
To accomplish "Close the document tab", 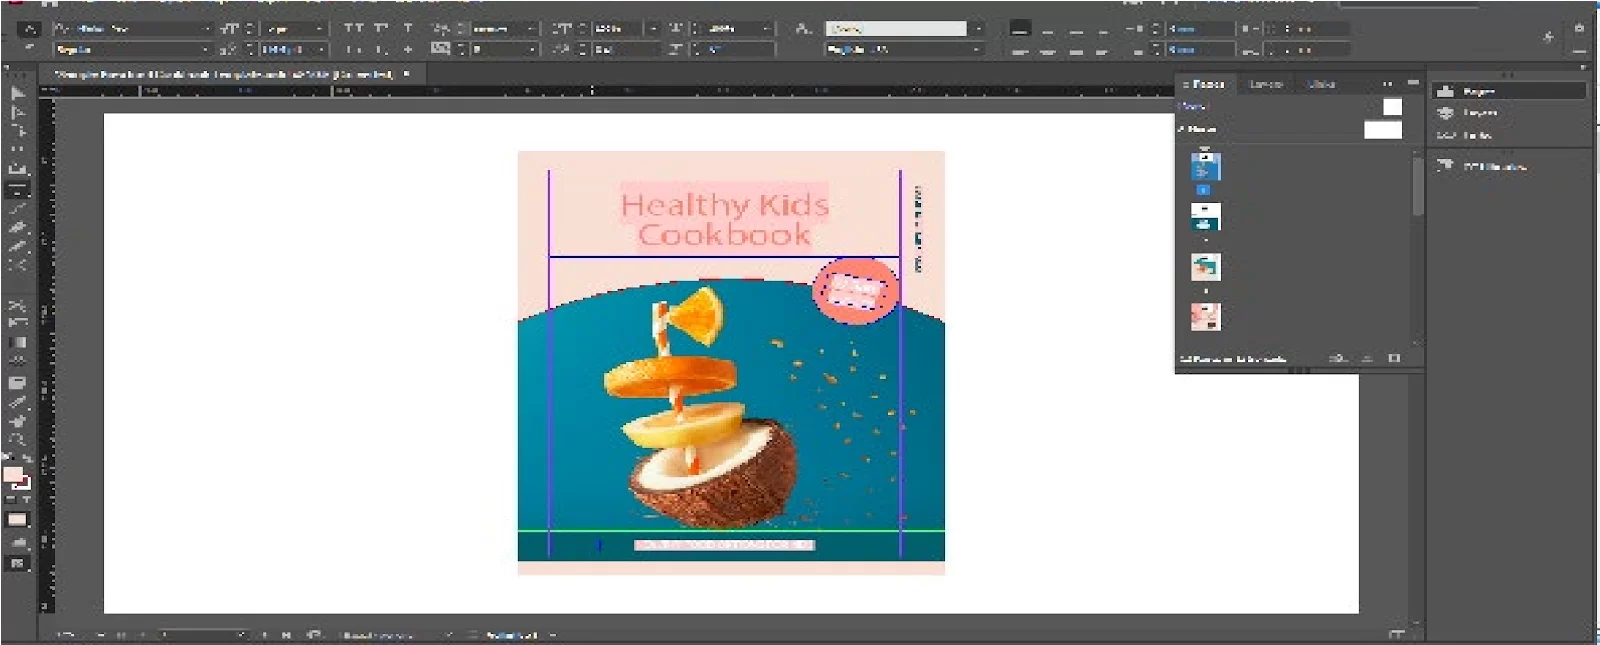I will pos(407,74).
